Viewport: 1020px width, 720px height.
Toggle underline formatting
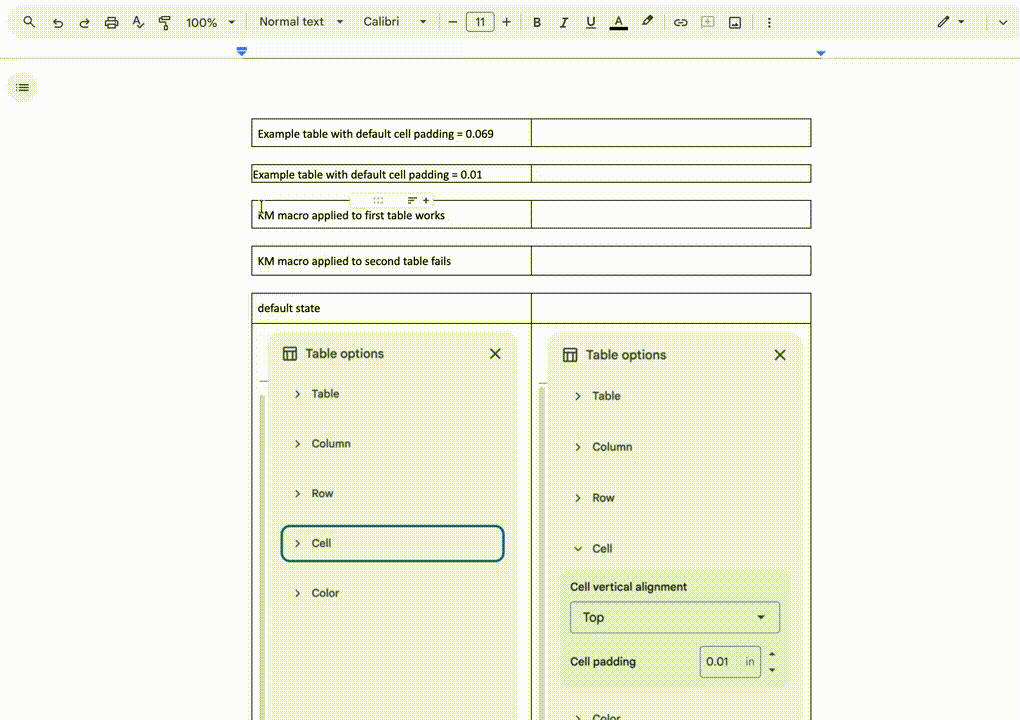591,22
